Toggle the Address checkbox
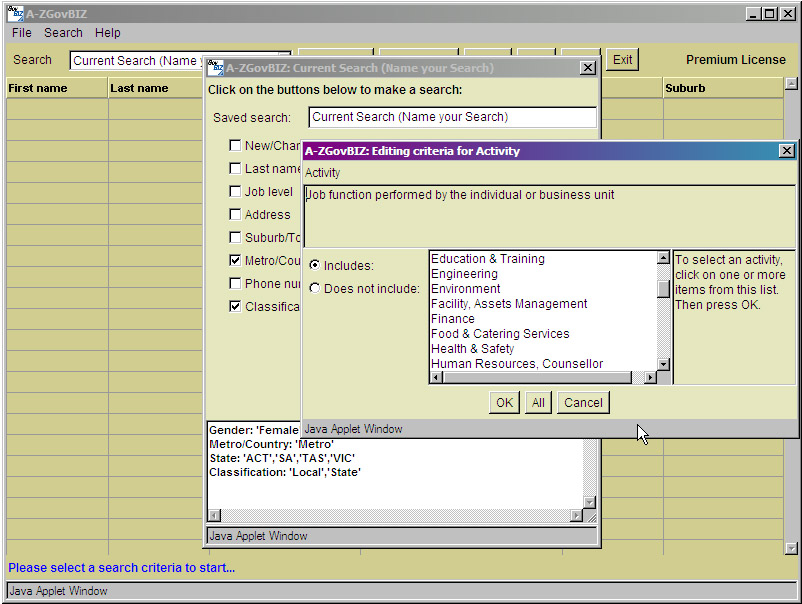This screenshot has height=604, width=802. tap(235, 214)
